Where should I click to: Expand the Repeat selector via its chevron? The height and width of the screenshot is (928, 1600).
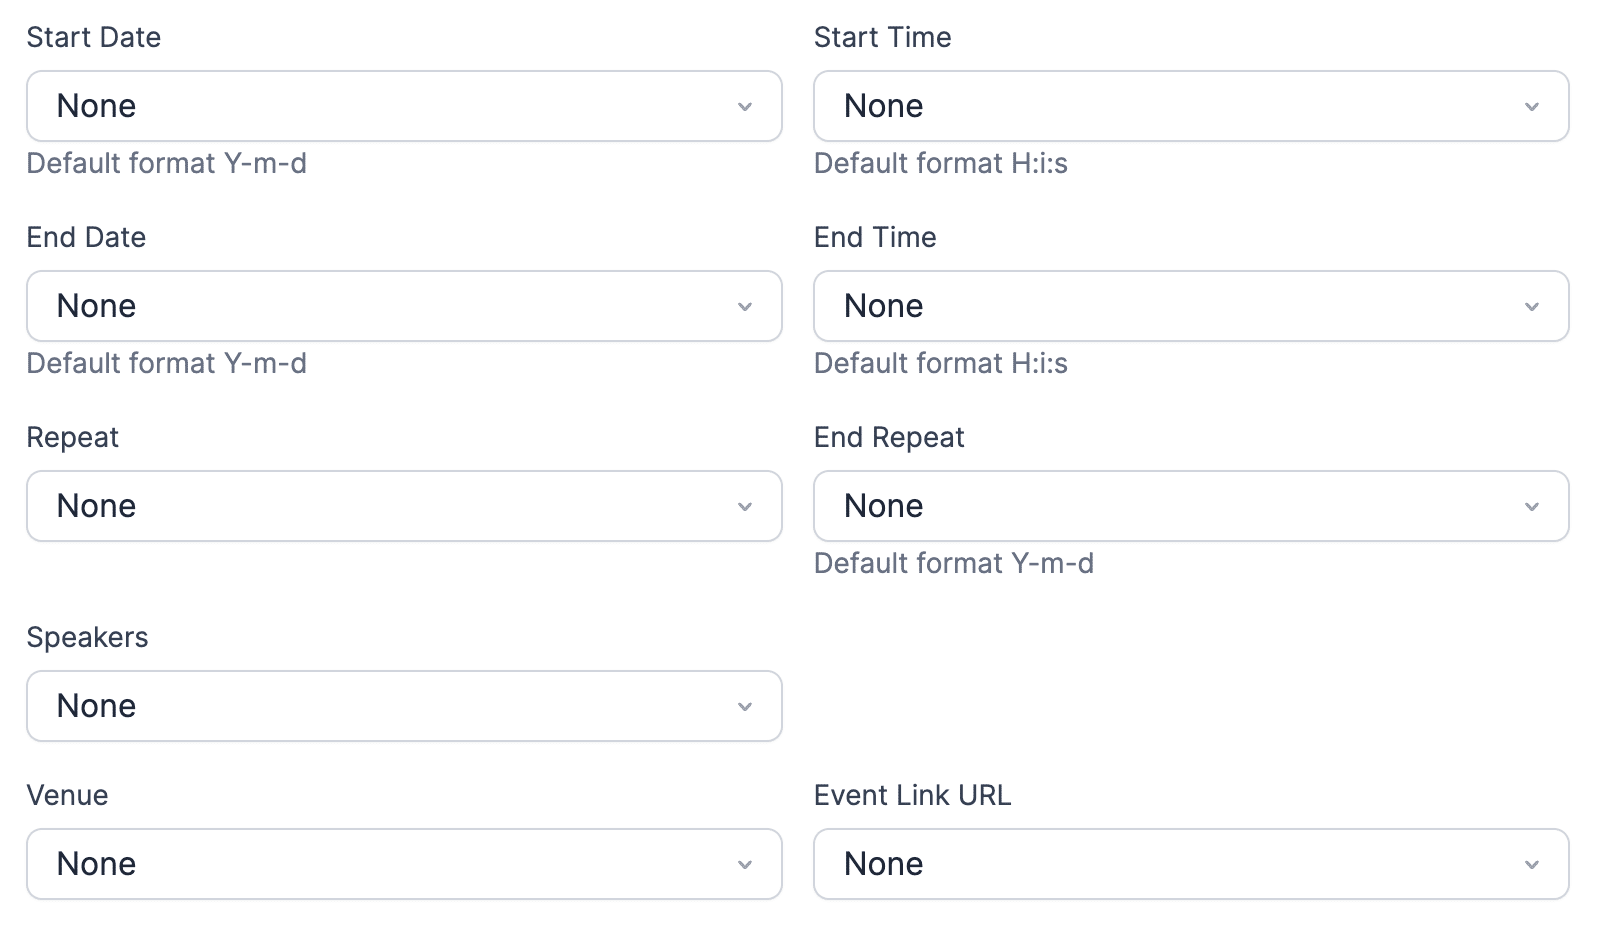tap(744, 506)
